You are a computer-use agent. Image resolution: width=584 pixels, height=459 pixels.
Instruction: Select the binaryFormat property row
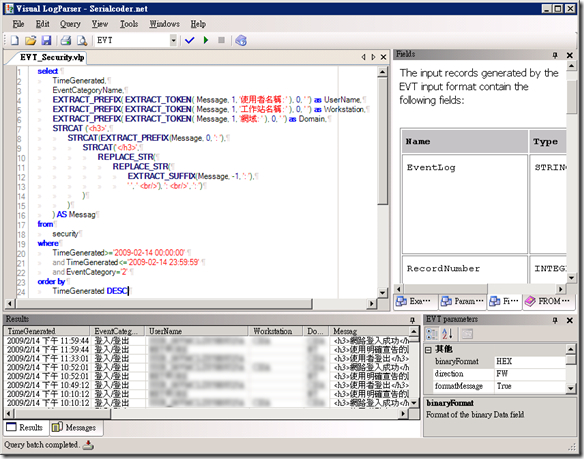[x=499, y=361]
